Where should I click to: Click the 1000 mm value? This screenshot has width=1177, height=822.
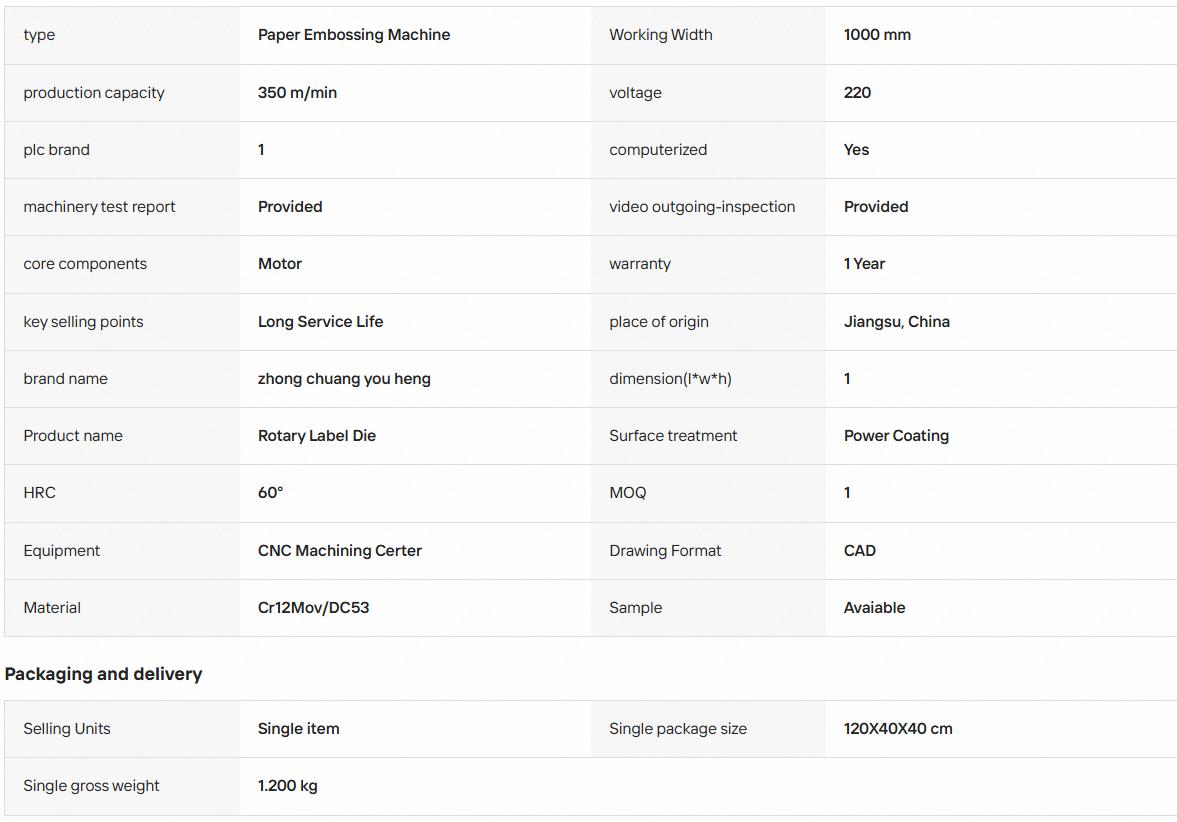[x=877, y=35]
